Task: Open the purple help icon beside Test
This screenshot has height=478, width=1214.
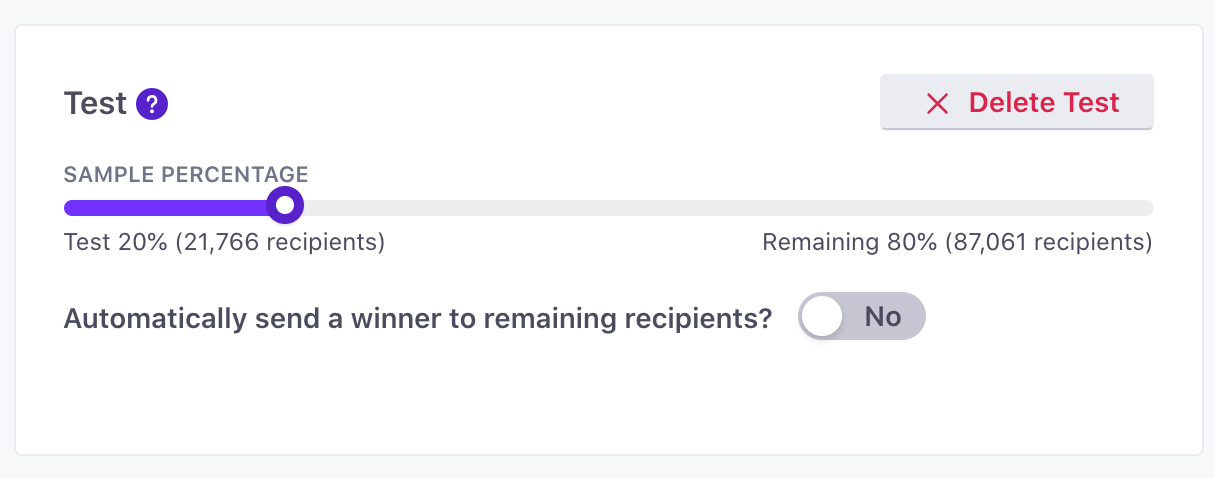Action: [x=152, y=103]
